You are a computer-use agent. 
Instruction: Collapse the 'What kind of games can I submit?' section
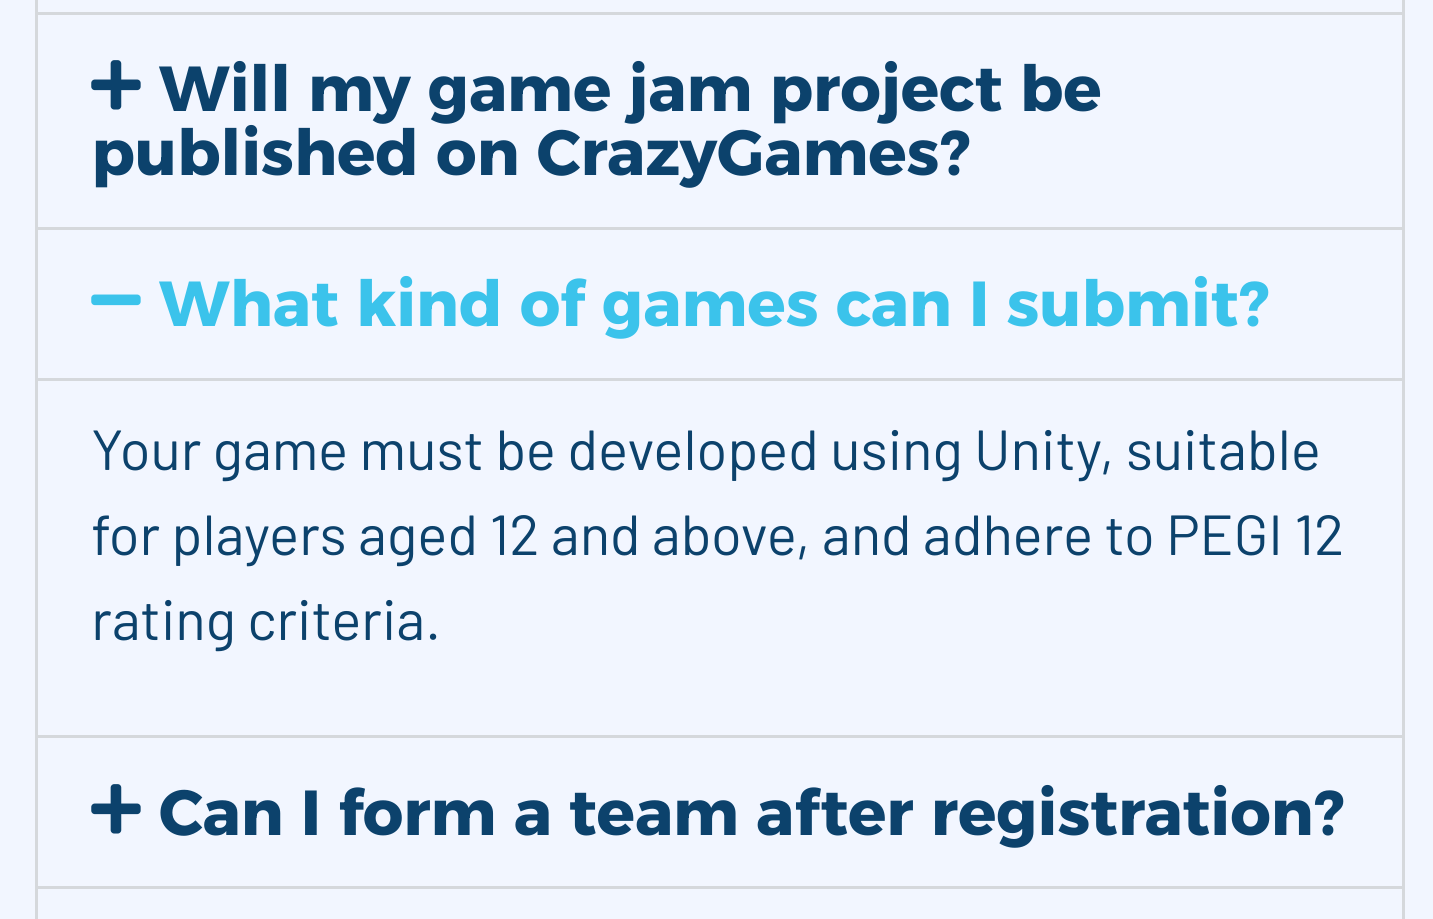tap(720, 304)
